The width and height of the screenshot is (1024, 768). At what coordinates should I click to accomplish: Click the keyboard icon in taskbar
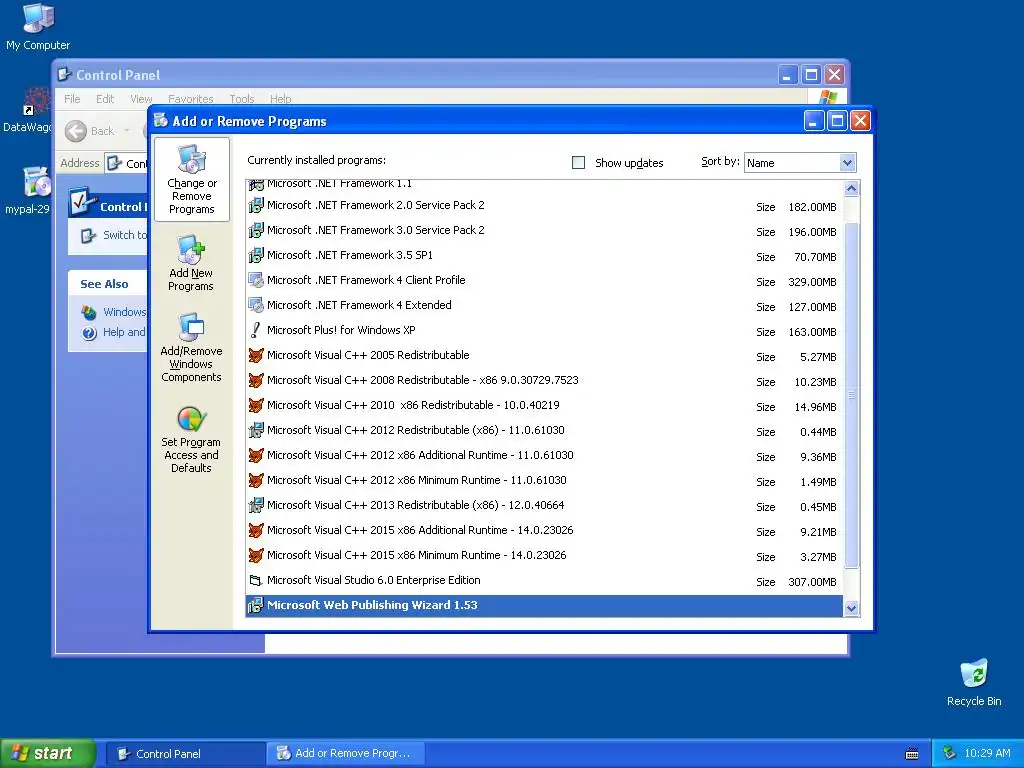click(912, 754)
